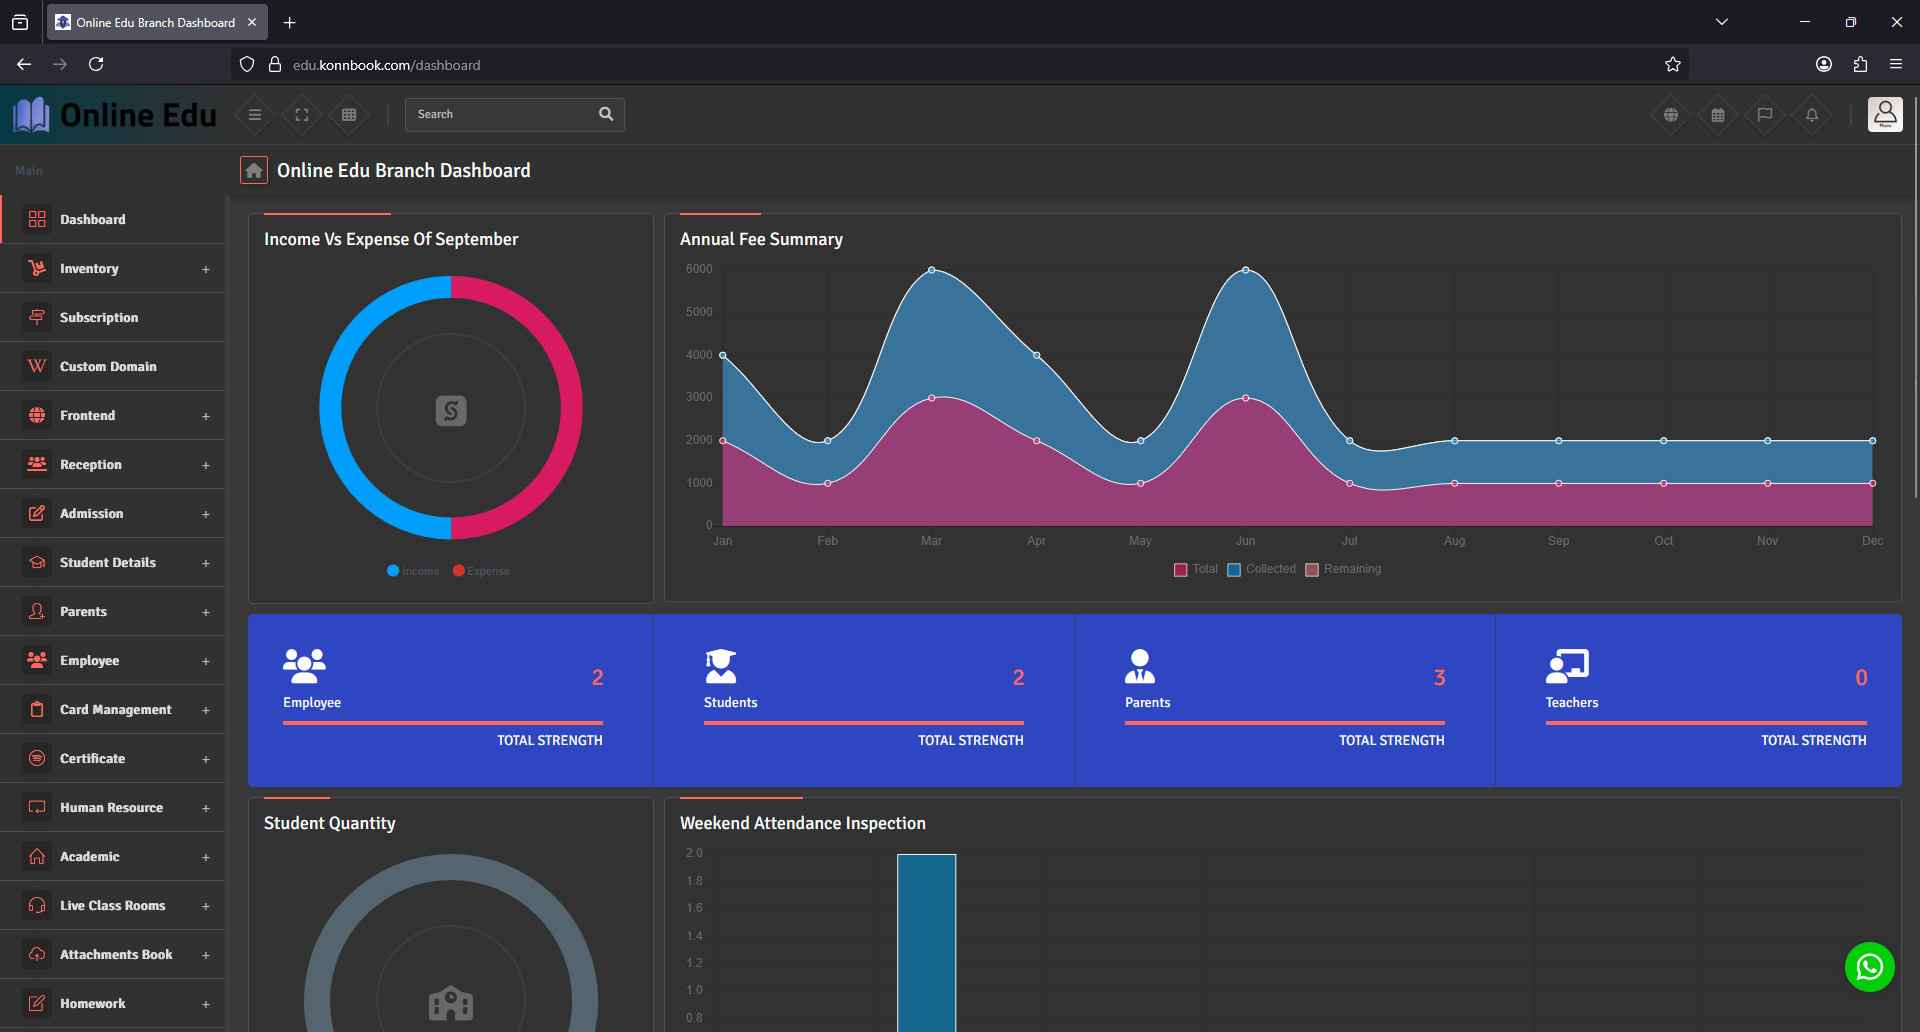This screenshot has width=1920, height=1032.
Task: Open the calendar icon in header
Action: 1717,115
